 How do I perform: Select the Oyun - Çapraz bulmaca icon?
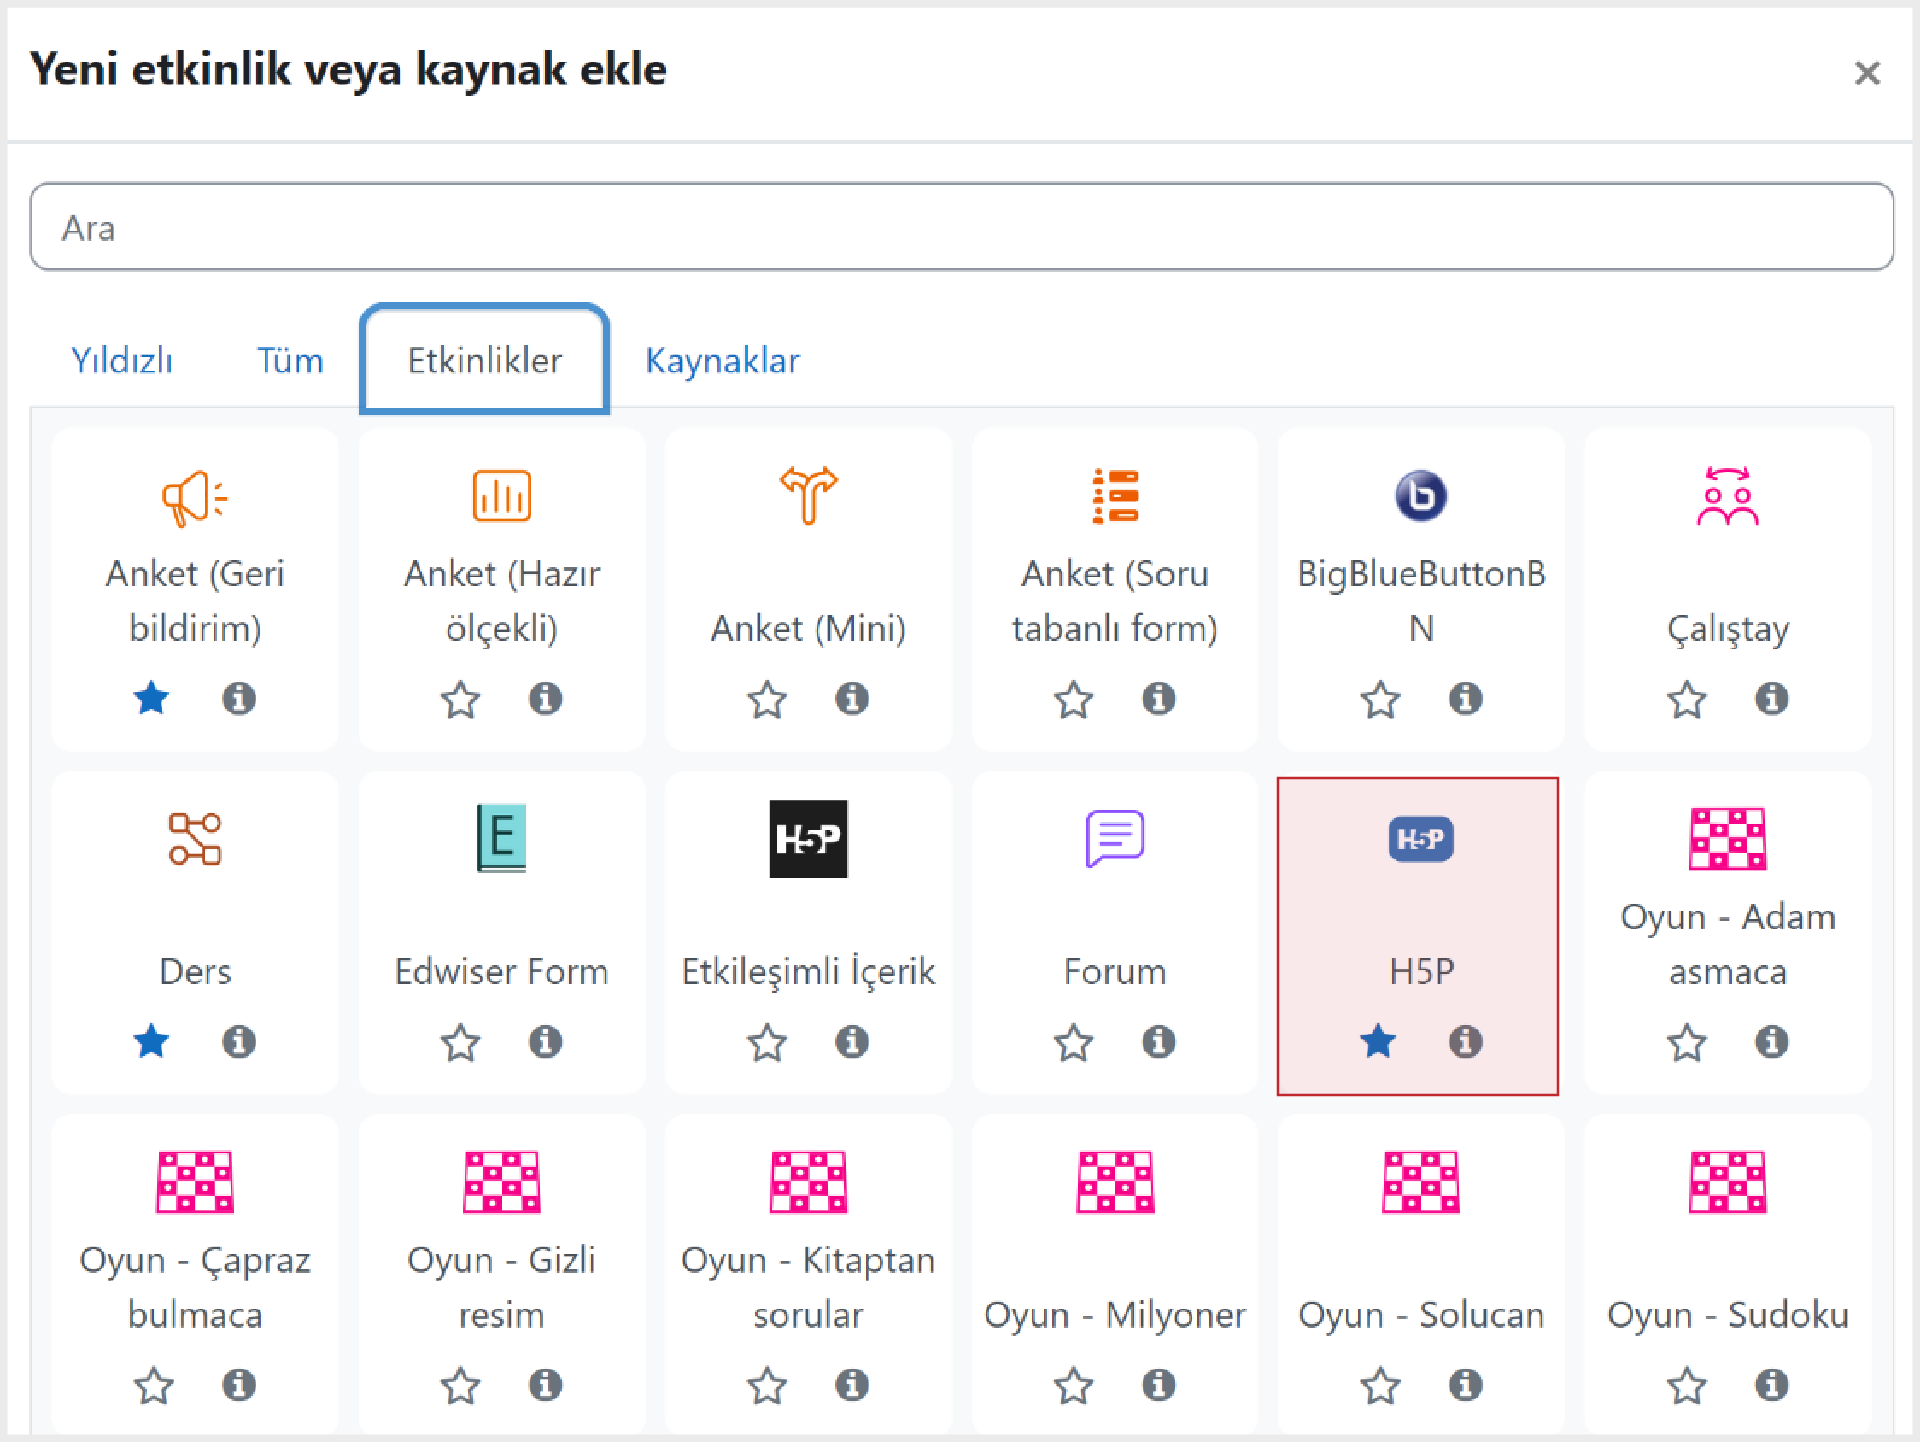[195, 1182]
